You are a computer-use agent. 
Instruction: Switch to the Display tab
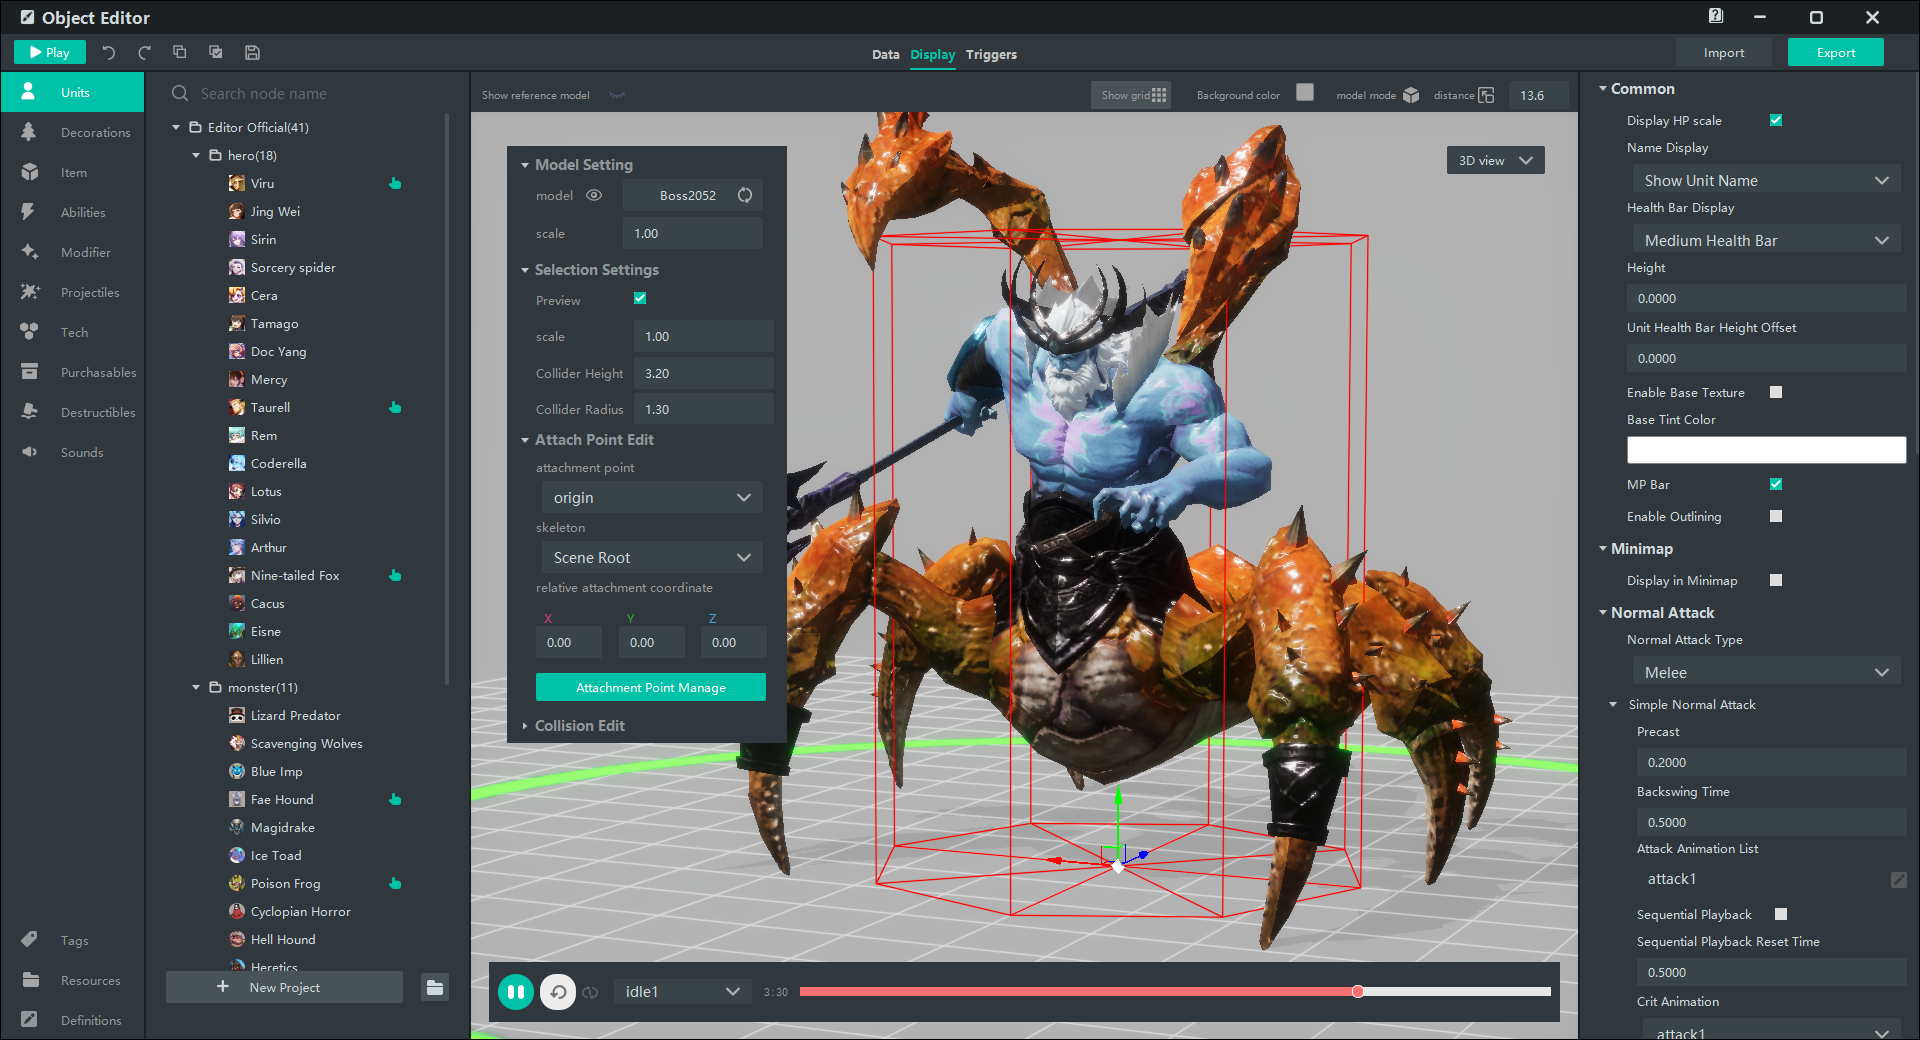coord(932,54)
